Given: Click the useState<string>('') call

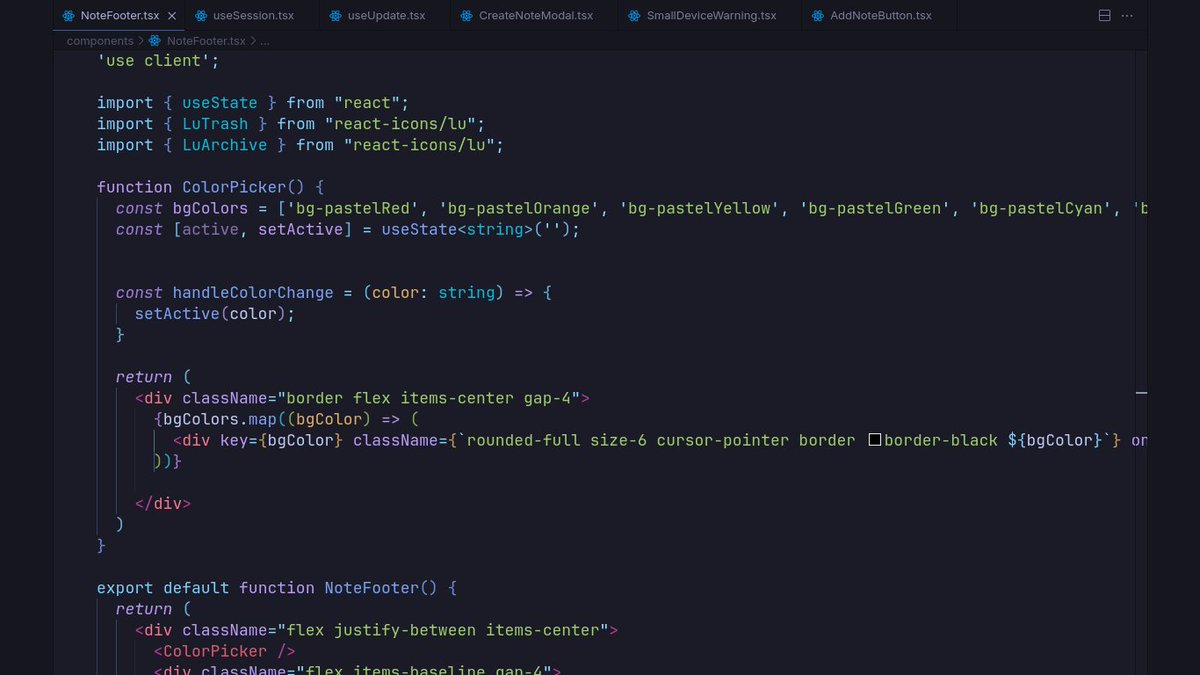Looking at the screenshot, I should pos(475,229).
